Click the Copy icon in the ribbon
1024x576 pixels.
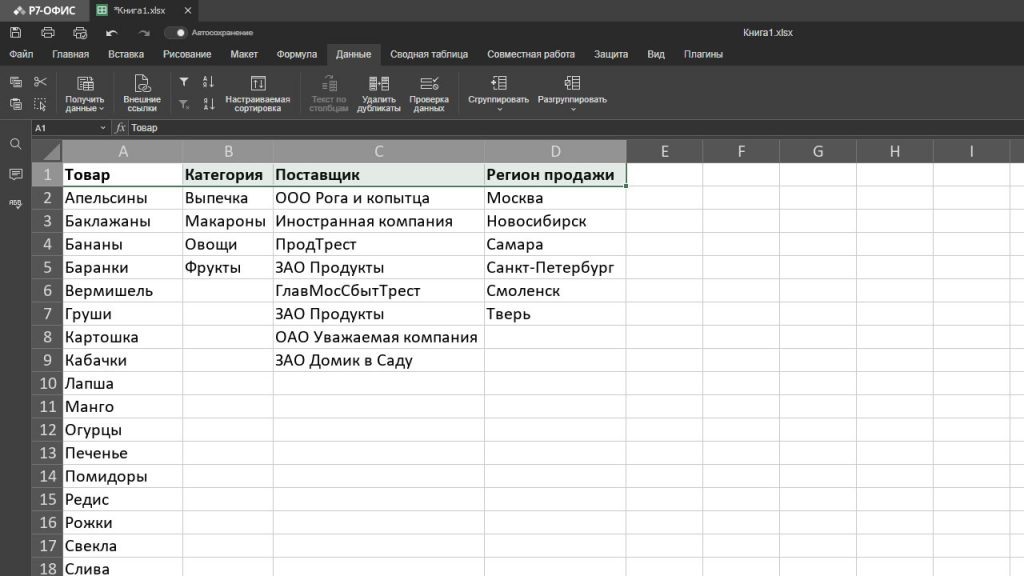tap(16, 82)
